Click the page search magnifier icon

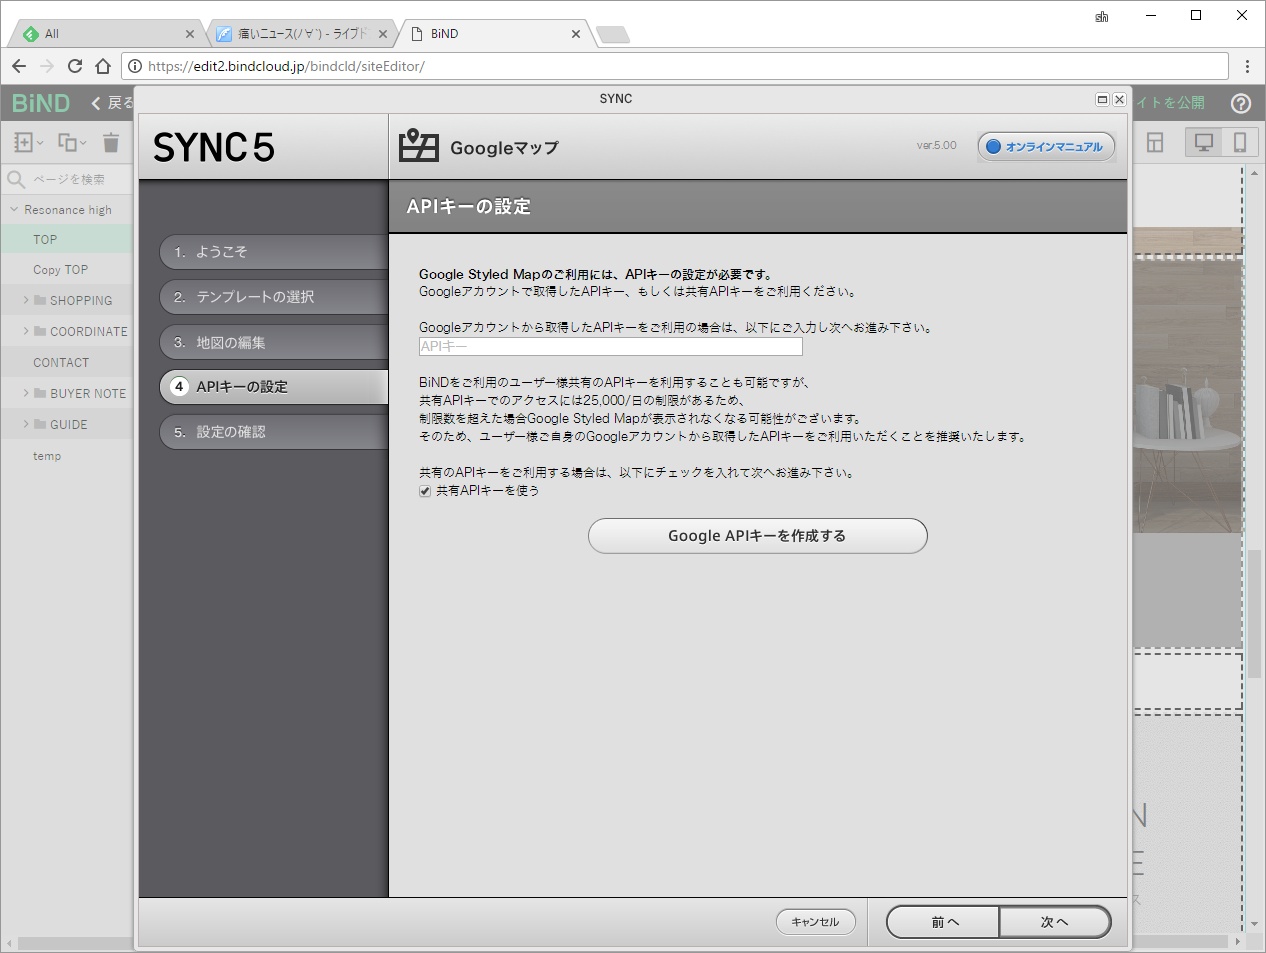(18, 180)
